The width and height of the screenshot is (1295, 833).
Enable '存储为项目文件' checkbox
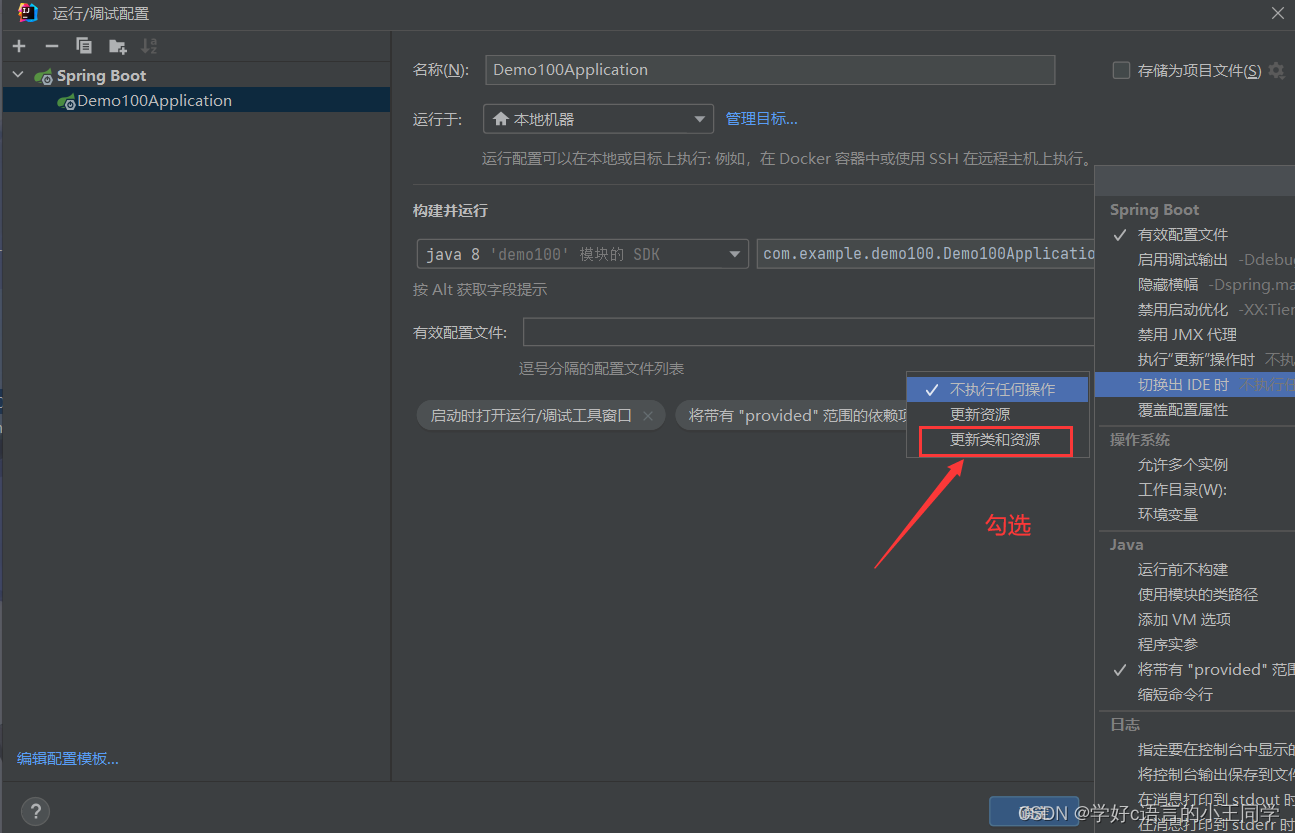click(x=1121, y=70)
